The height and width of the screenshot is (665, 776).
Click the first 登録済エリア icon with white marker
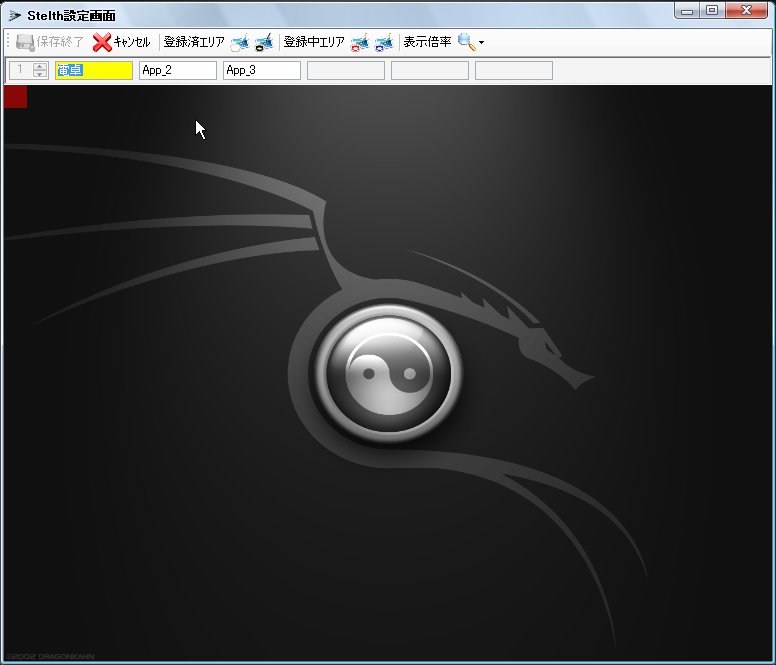(240, 43)
